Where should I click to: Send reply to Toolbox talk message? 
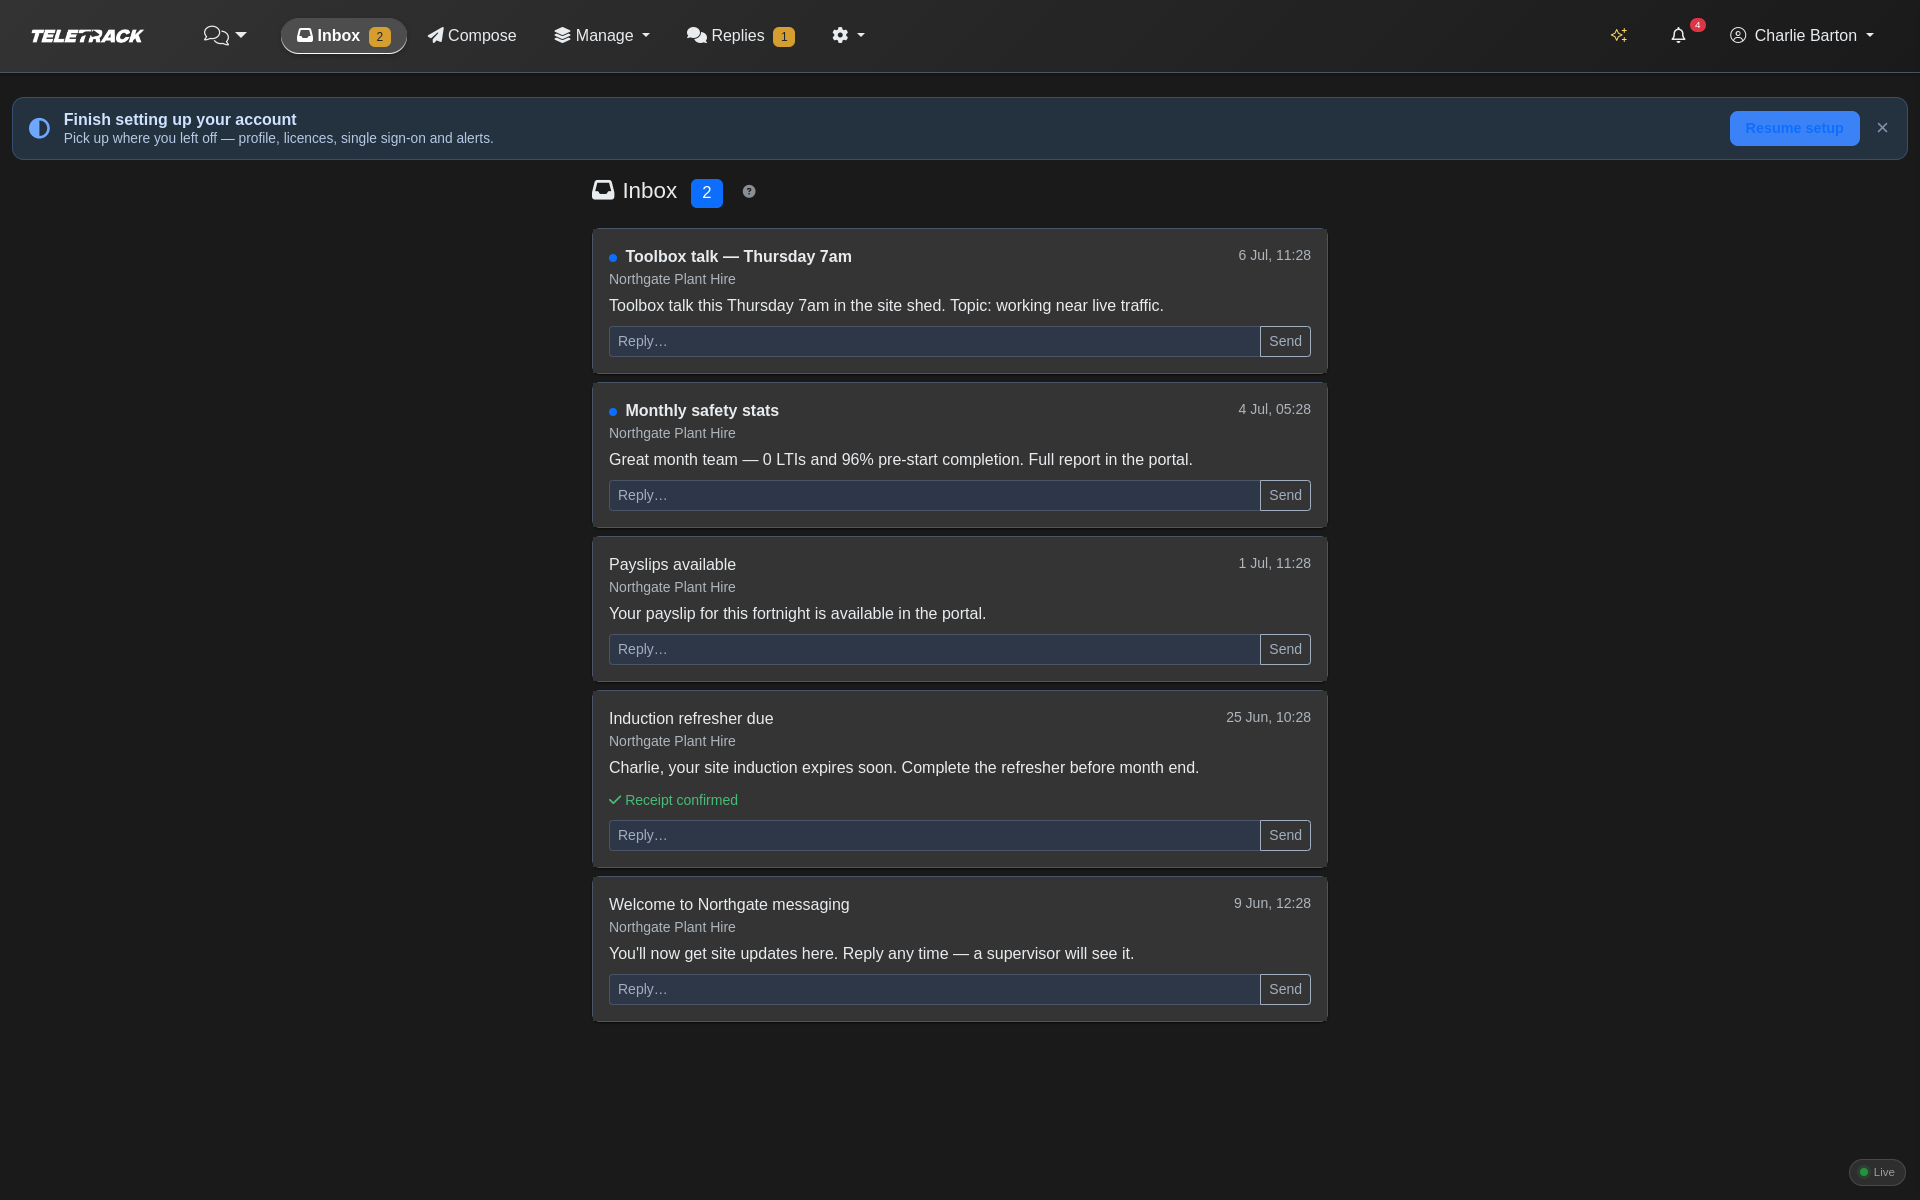tap(1285, 342)
